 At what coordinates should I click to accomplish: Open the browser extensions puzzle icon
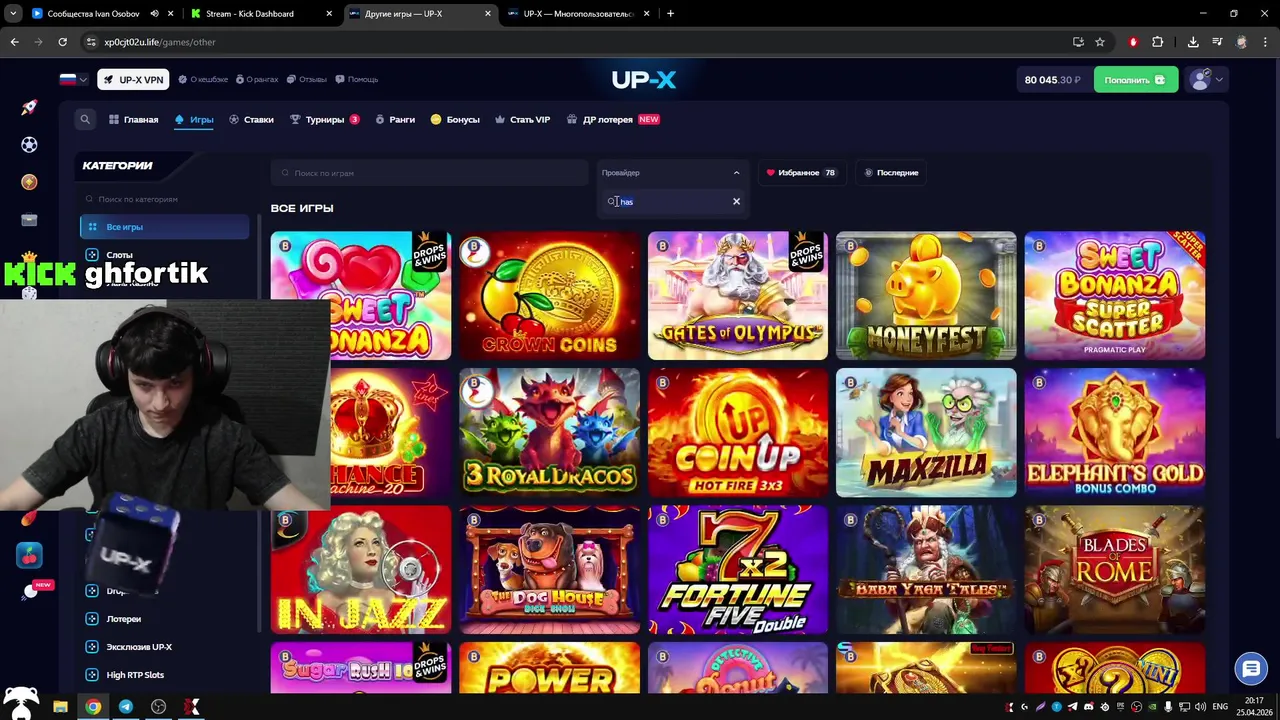[x=1157, y=42]
